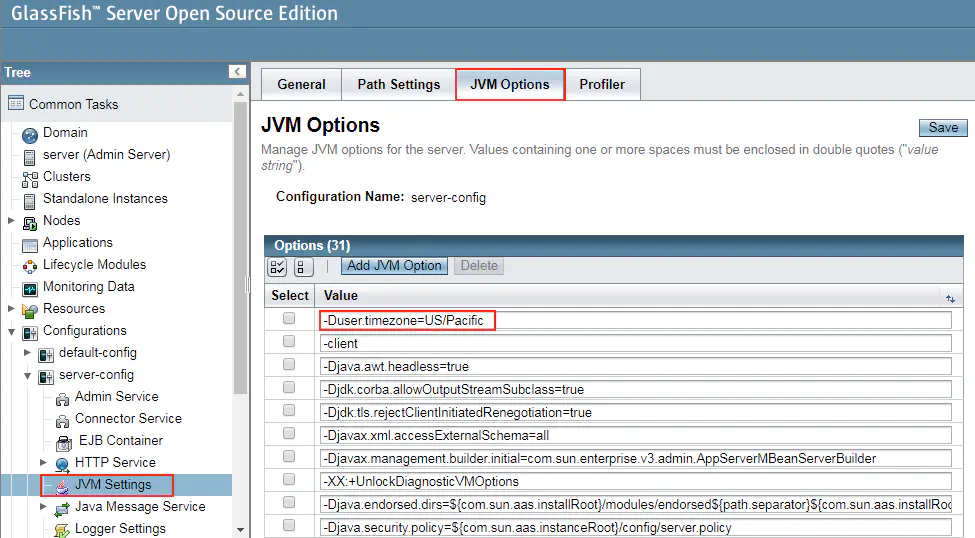Image resolution: width=975 pixels, height=538 pixels.
Task: Open the General tab
Action: pos(302,85)
